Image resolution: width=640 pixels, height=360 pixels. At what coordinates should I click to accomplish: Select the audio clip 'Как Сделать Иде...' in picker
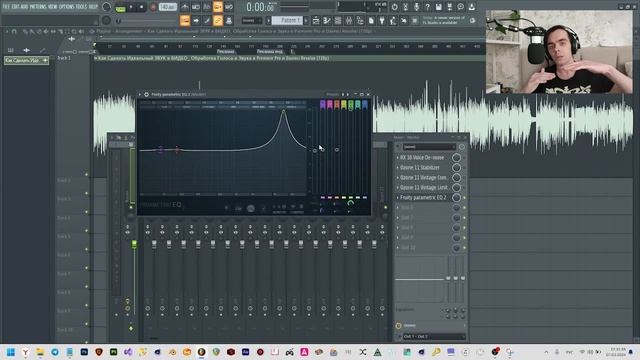(x=27, y=60)
